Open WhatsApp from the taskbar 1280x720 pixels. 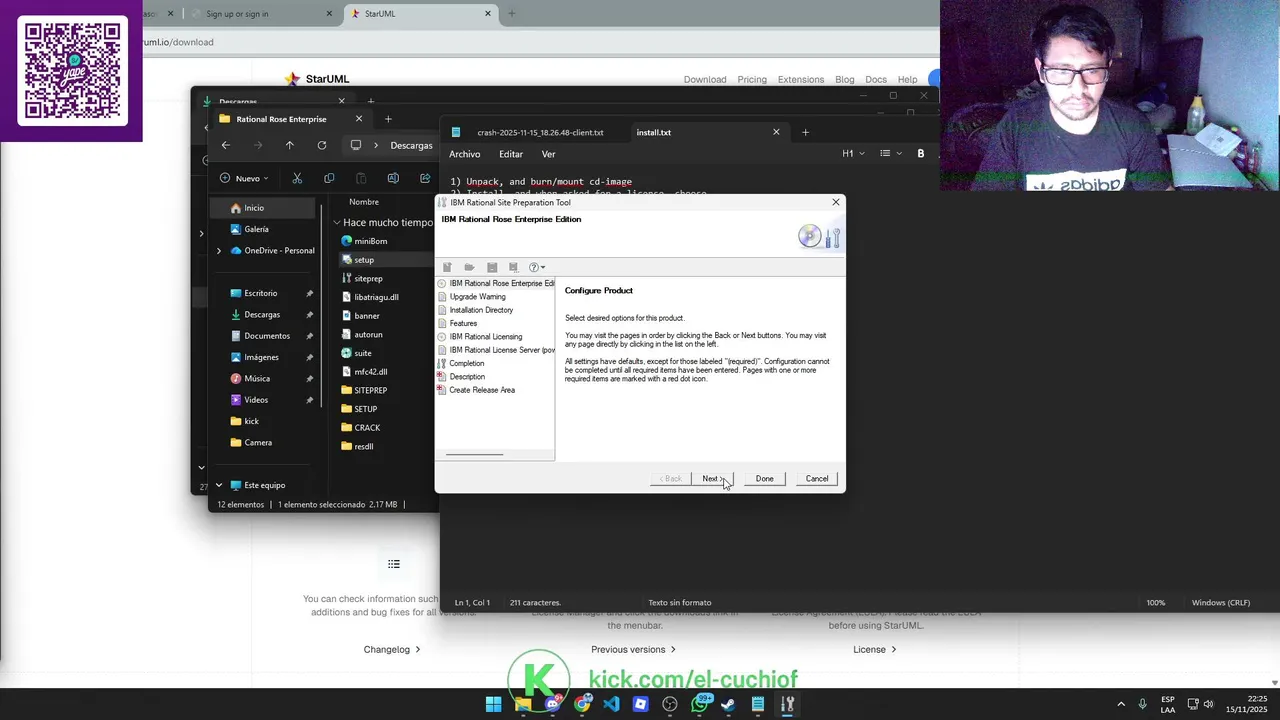coord(699,704)
